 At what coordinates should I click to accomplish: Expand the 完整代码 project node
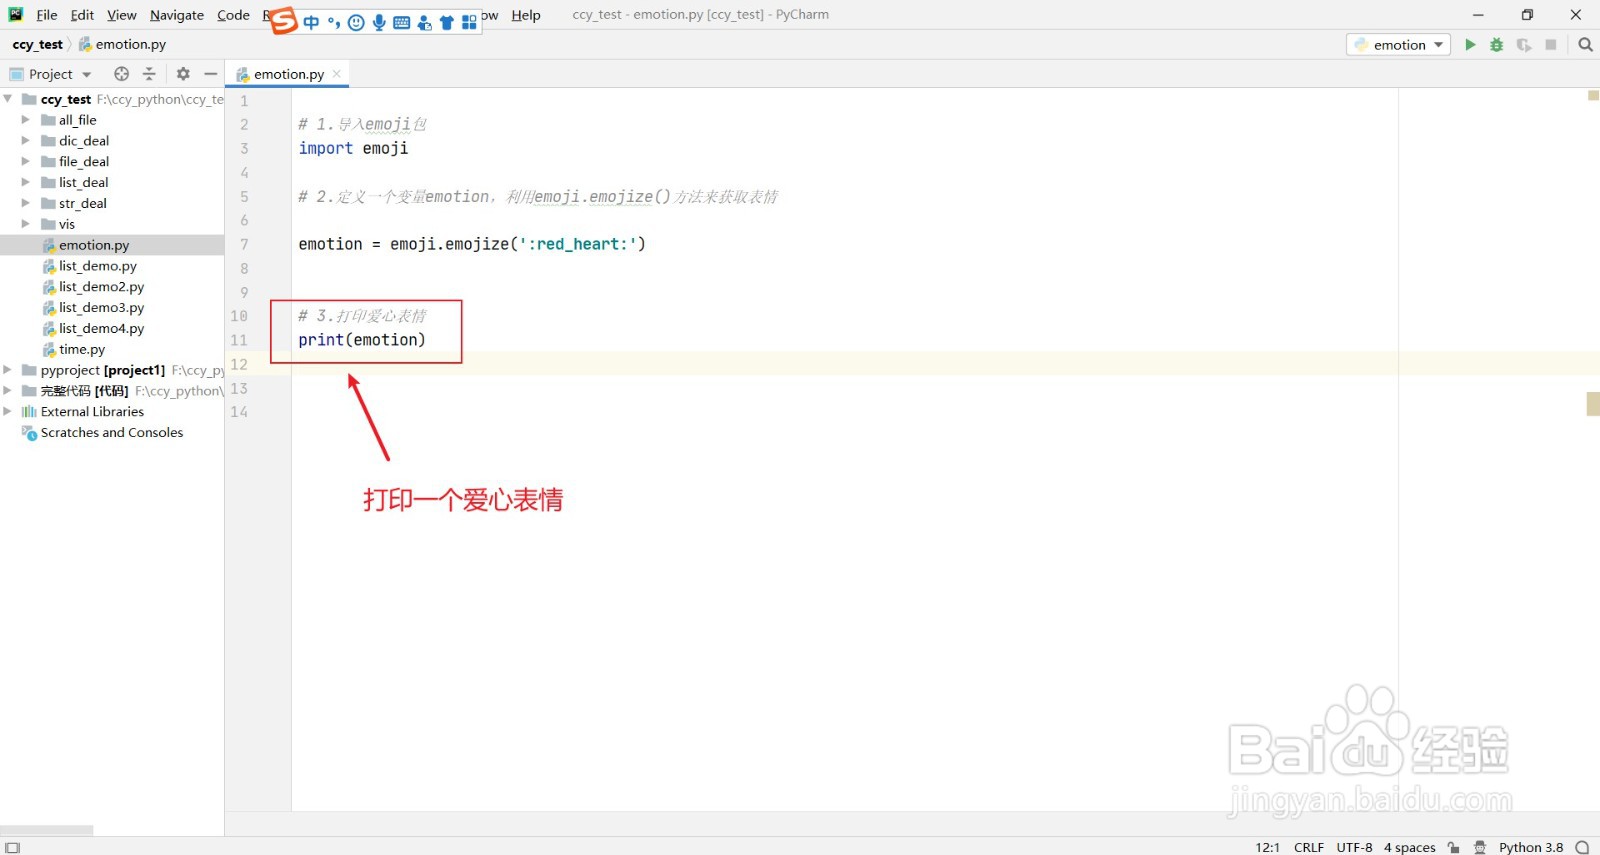(x=8, y=391)
